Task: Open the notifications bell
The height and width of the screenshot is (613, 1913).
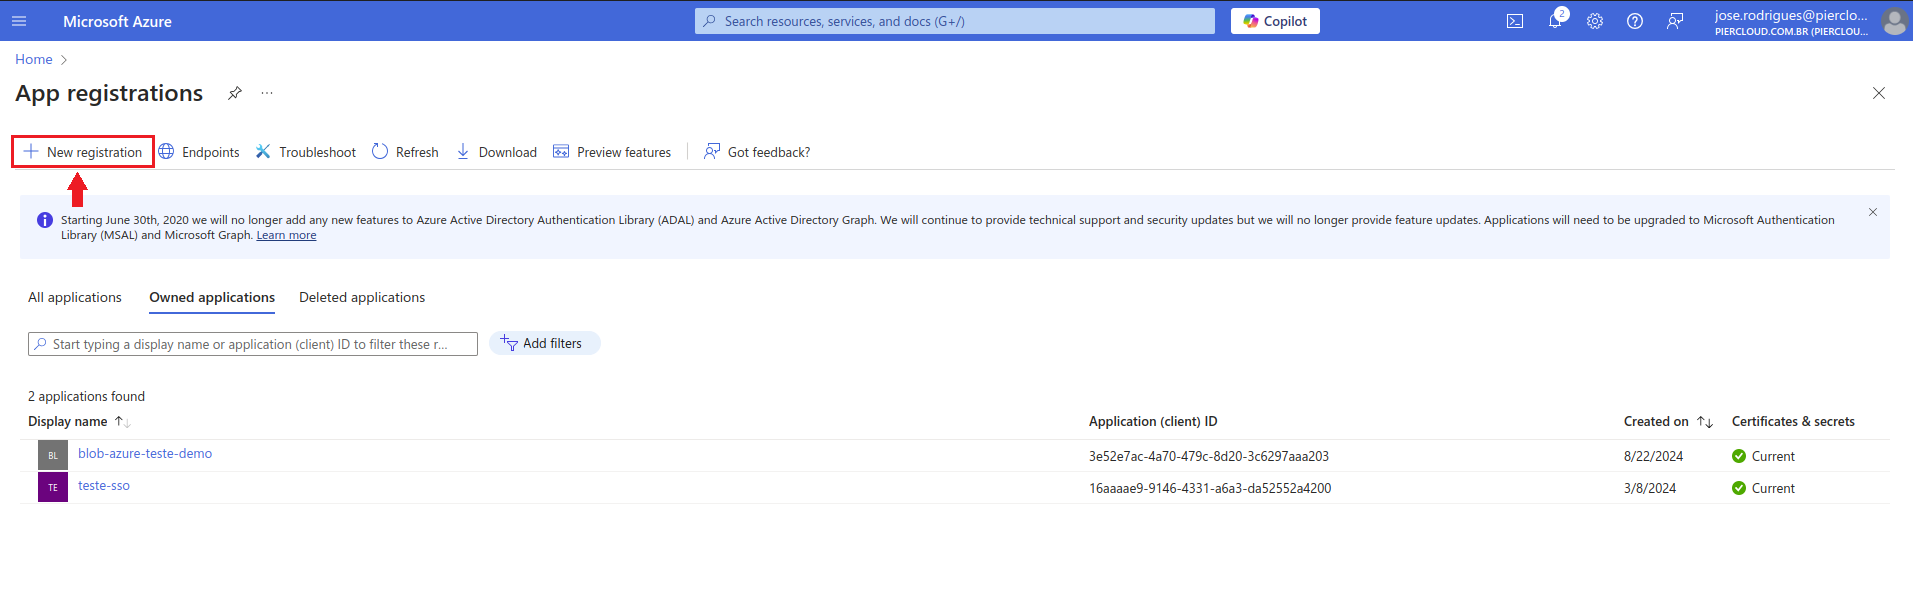Action: point(1555,21)
